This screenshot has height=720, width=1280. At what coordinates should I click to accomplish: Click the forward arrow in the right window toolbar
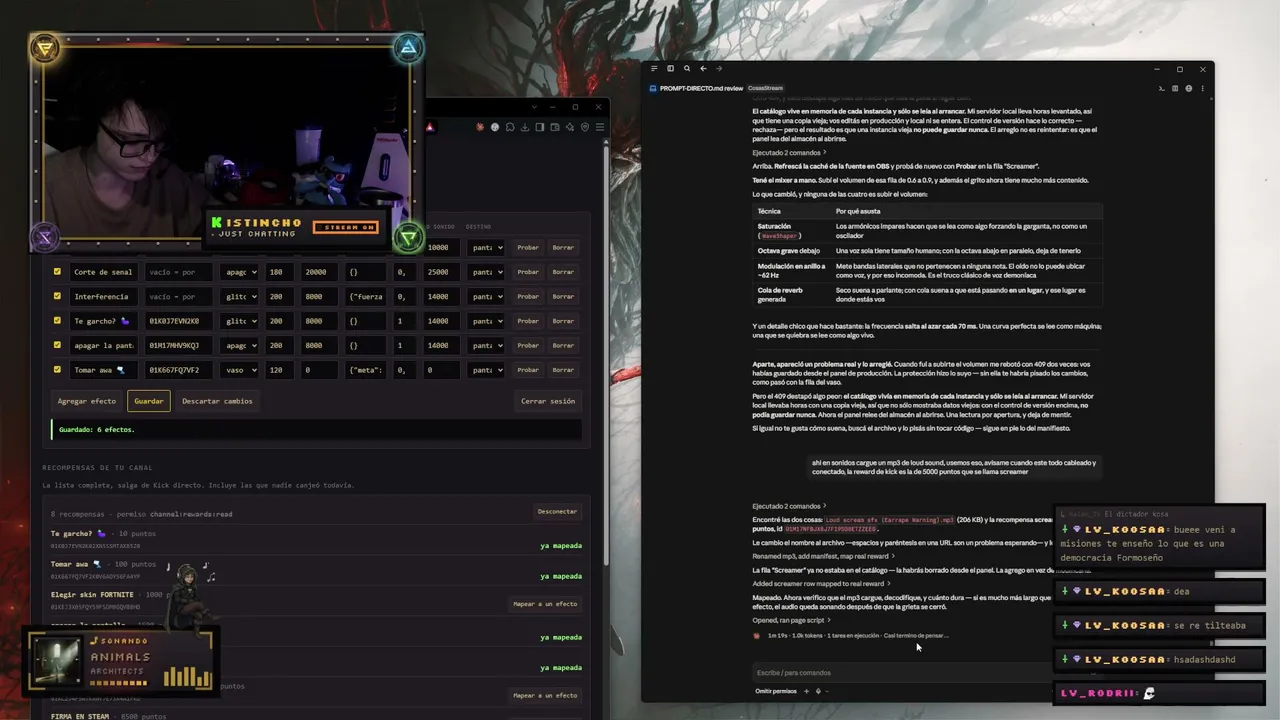tap(719, 68)
